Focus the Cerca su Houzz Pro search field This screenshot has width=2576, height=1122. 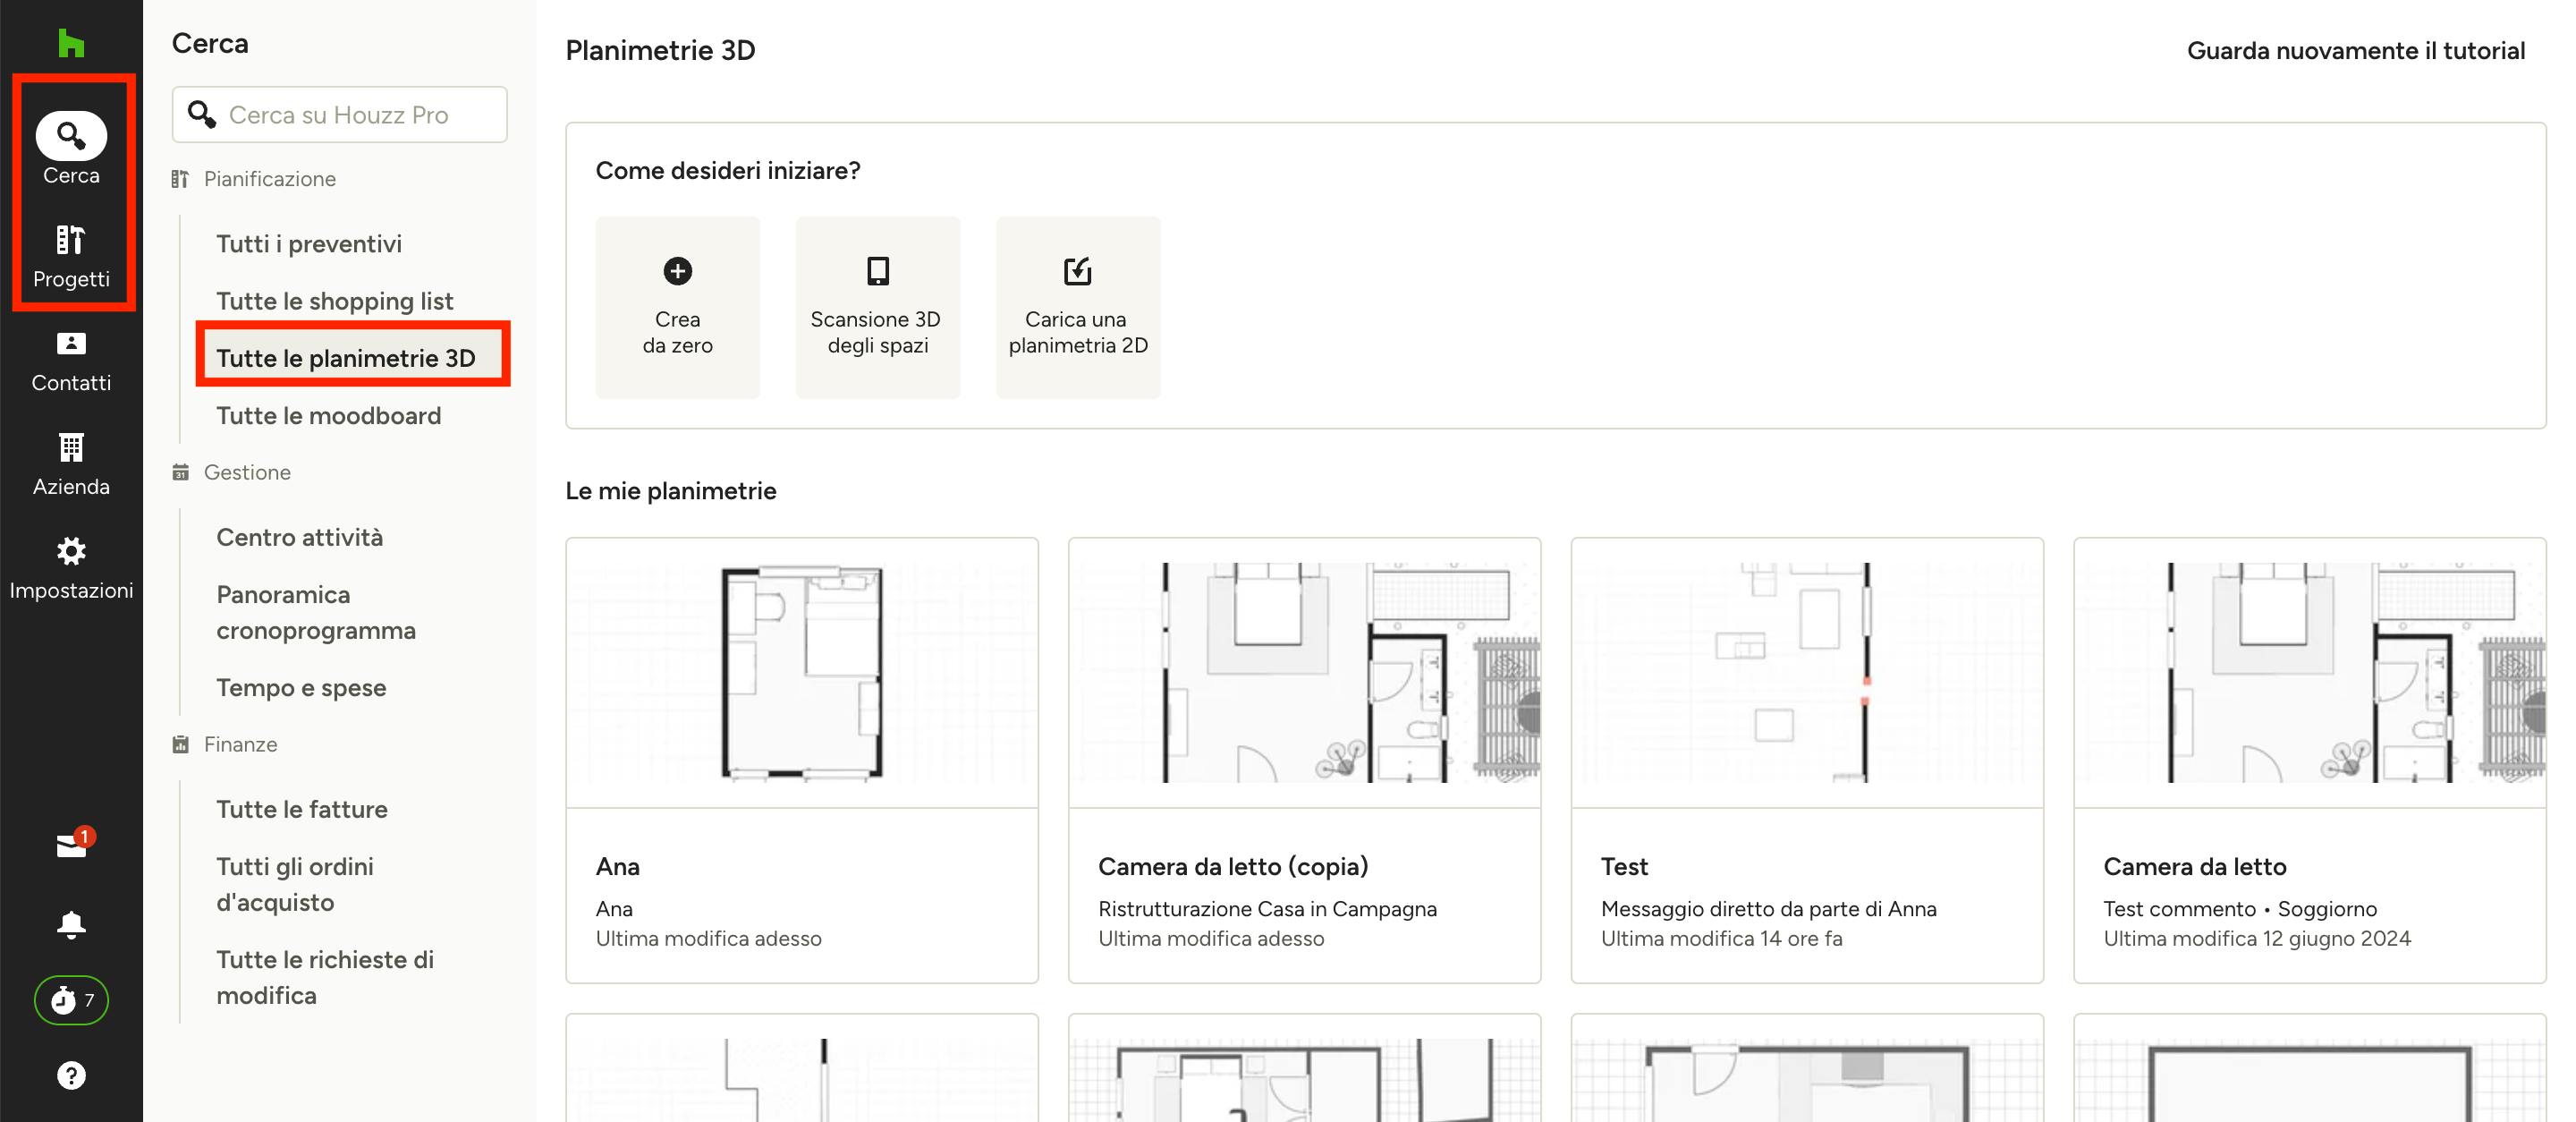coord(340,114)
